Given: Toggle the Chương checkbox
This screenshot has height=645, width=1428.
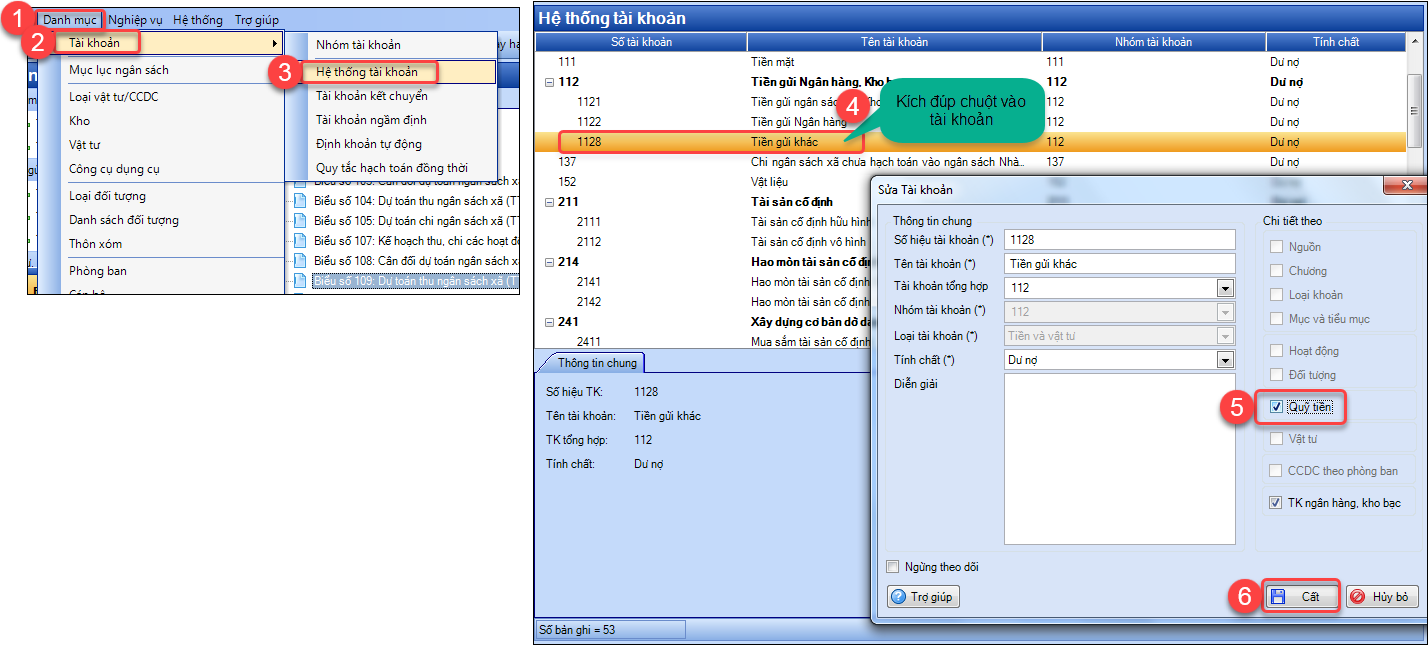Looking at the screenshot, I should [x=1276, y=271].
